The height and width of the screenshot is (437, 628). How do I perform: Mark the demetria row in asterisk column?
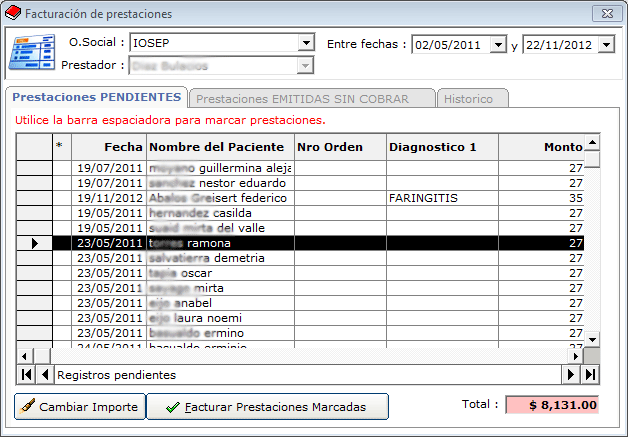tap(61, 258)
